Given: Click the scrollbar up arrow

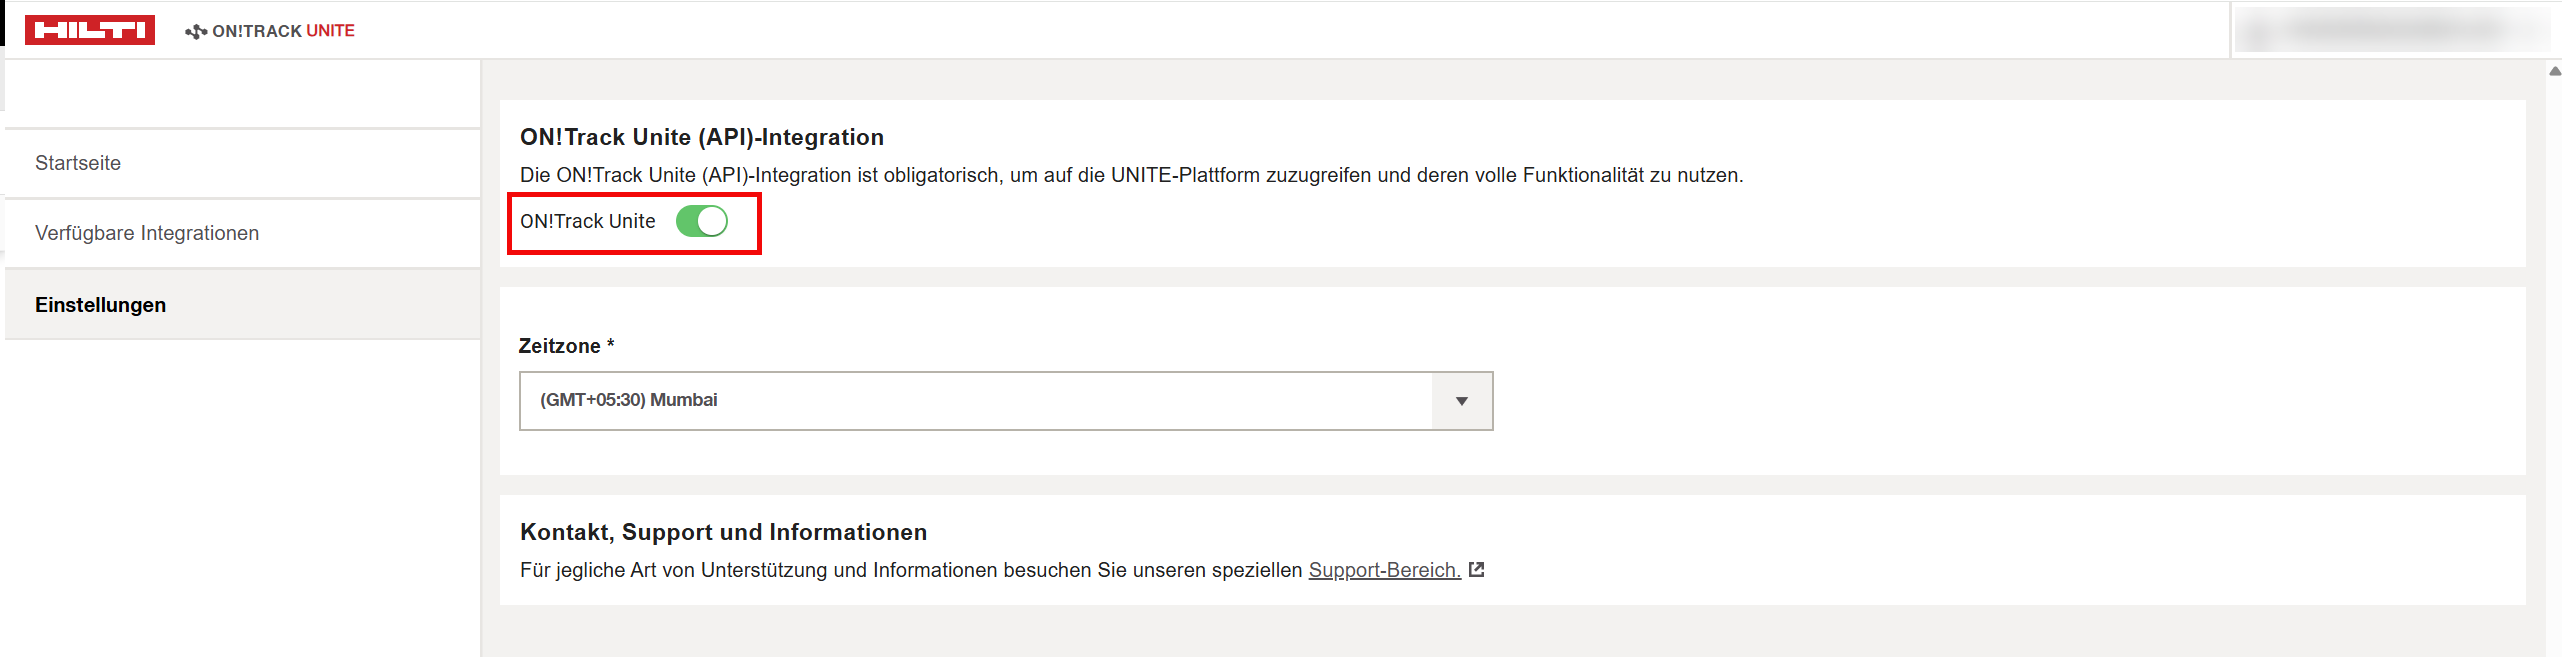Looking at the screenshot, I should pyautogui.click(x=2554, y=71).
